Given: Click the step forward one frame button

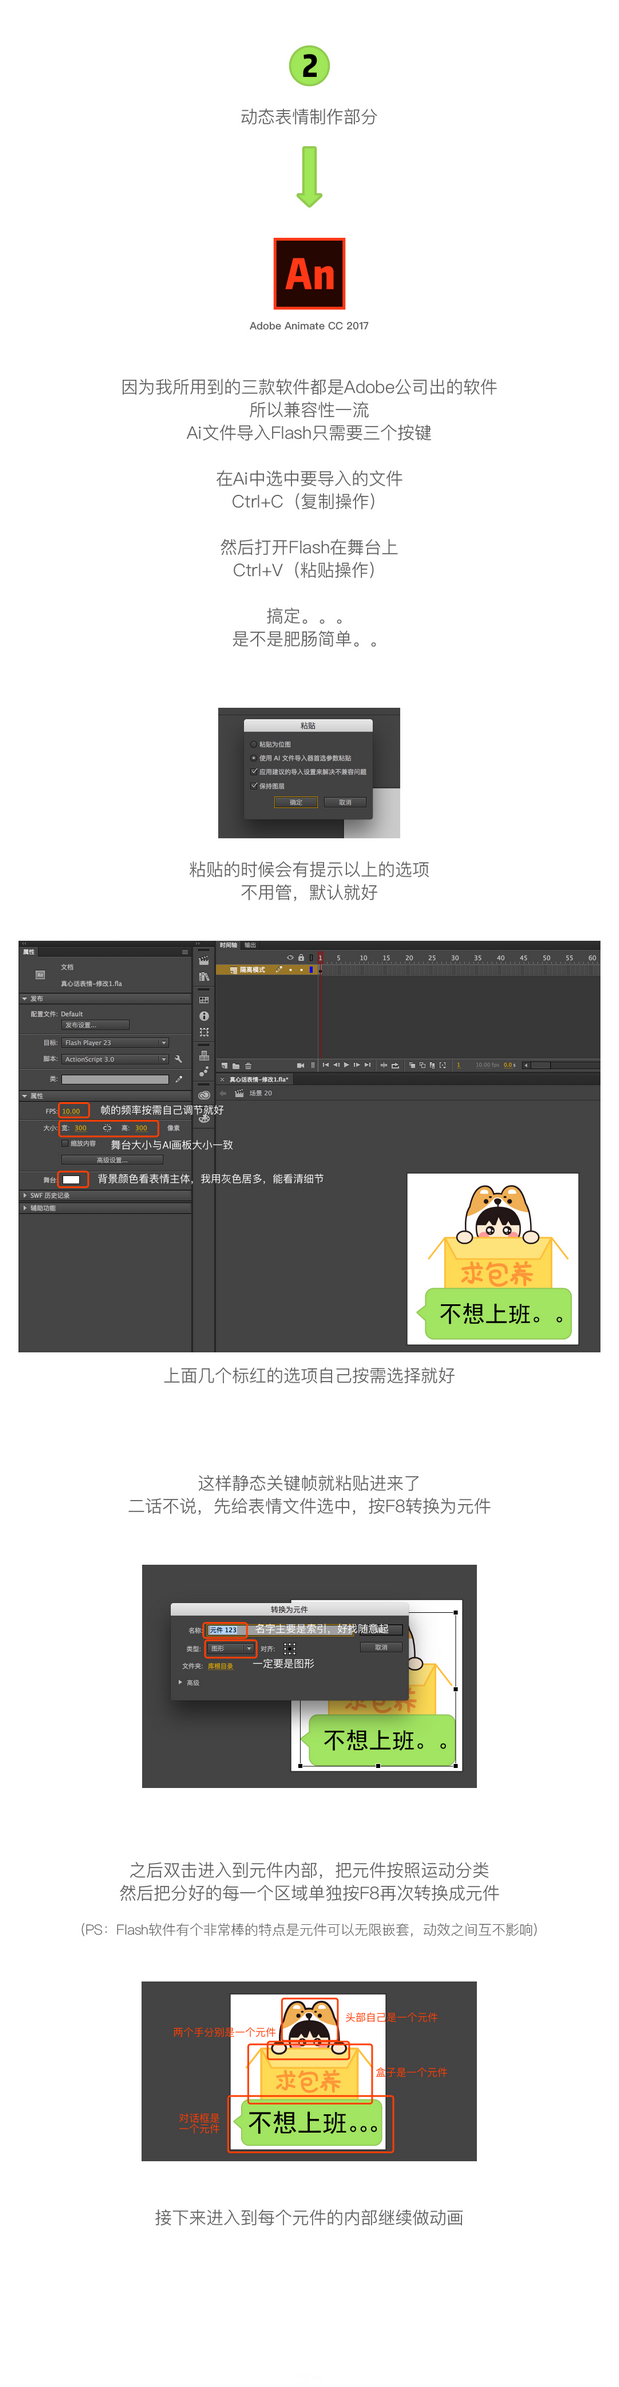Looking at the screenshot, I should [357, 1065].
